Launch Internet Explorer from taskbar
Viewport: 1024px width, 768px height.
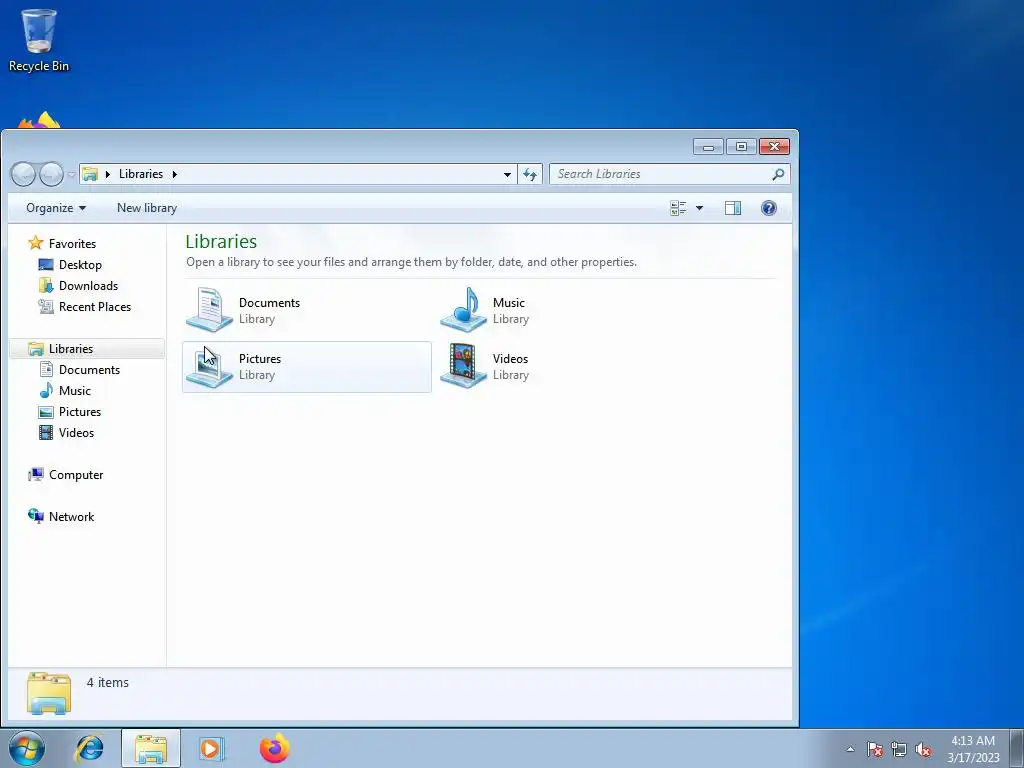click(89, 748)
